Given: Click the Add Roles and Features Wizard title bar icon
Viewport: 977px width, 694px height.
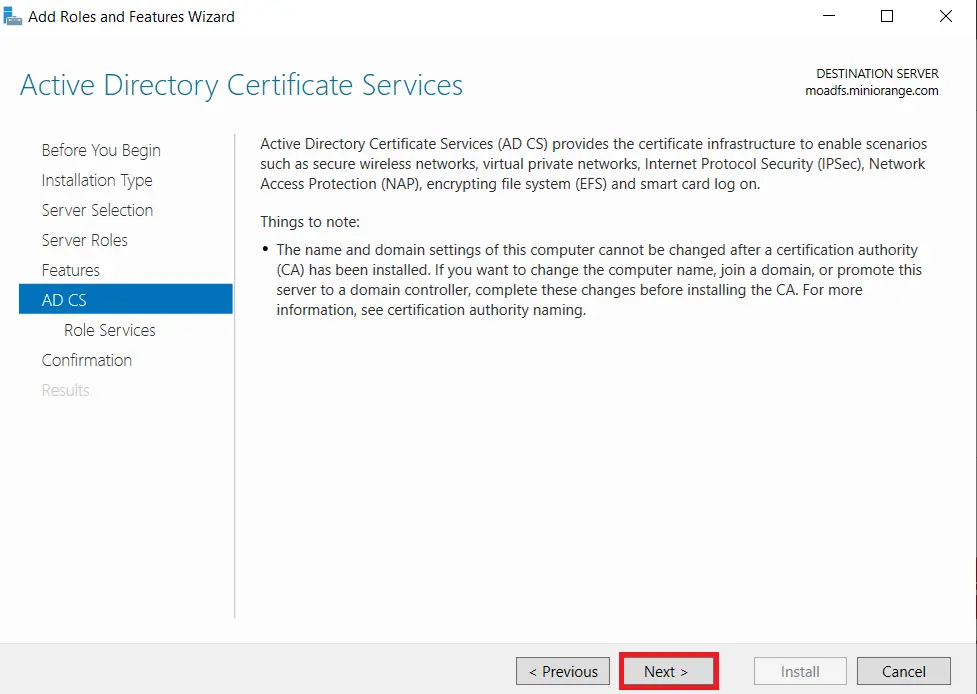Looking at the screenshot, I should coord(14,16).
